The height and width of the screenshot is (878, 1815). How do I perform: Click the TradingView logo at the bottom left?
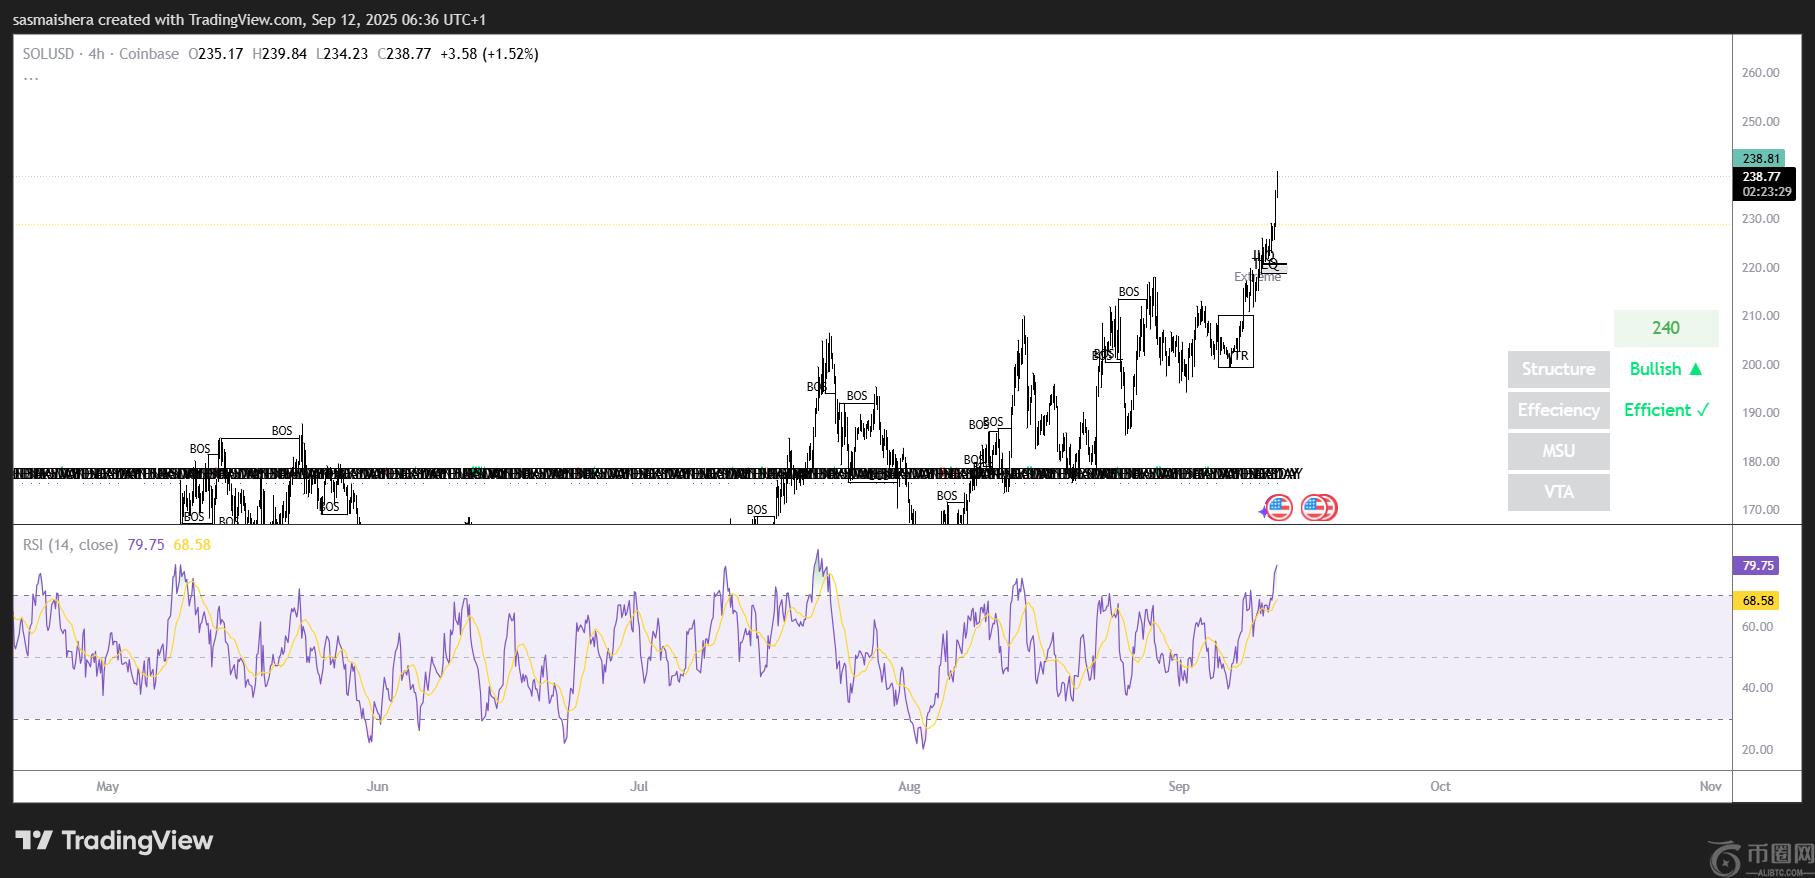[114, 841]
